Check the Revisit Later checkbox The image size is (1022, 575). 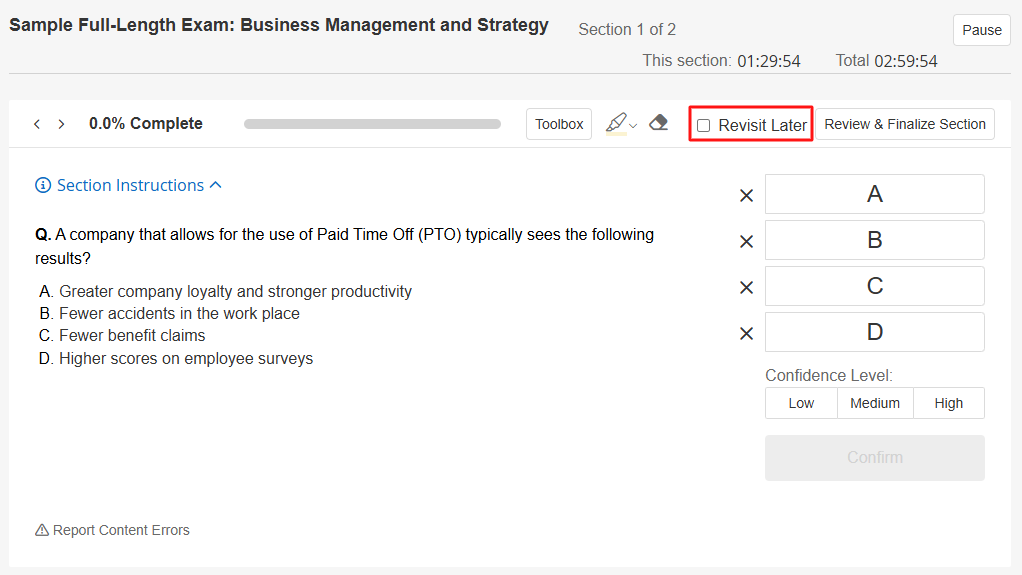704,125
